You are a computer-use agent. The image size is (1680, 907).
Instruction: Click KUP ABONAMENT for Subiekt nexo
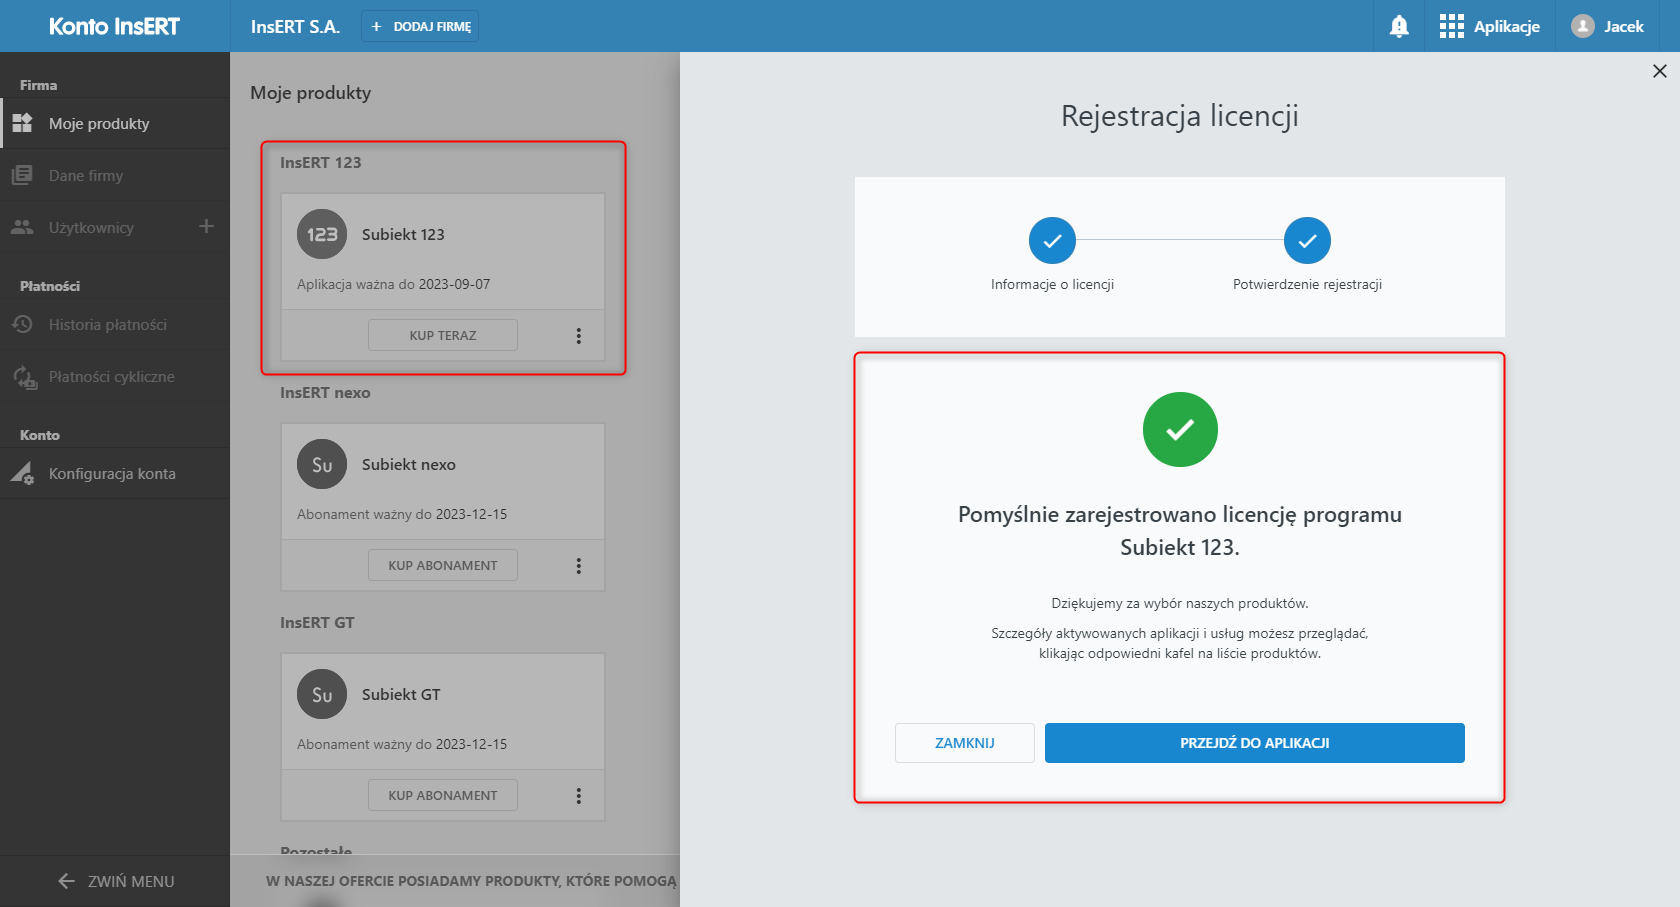click(x=443, y=565)
